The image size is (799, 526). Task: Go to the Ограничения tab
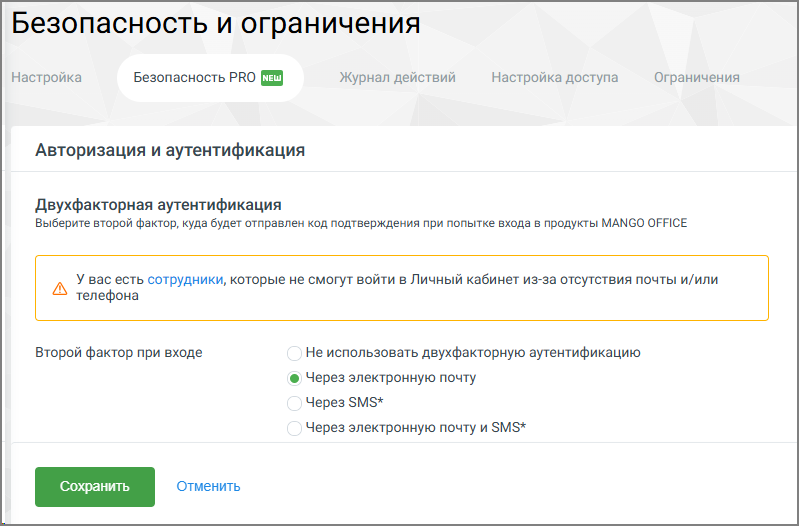(x=697, y=77)
